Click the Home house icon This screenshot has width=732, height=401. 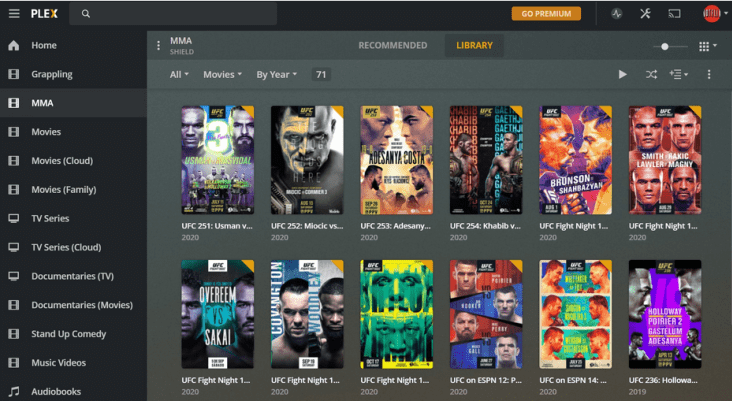[14, 45]
